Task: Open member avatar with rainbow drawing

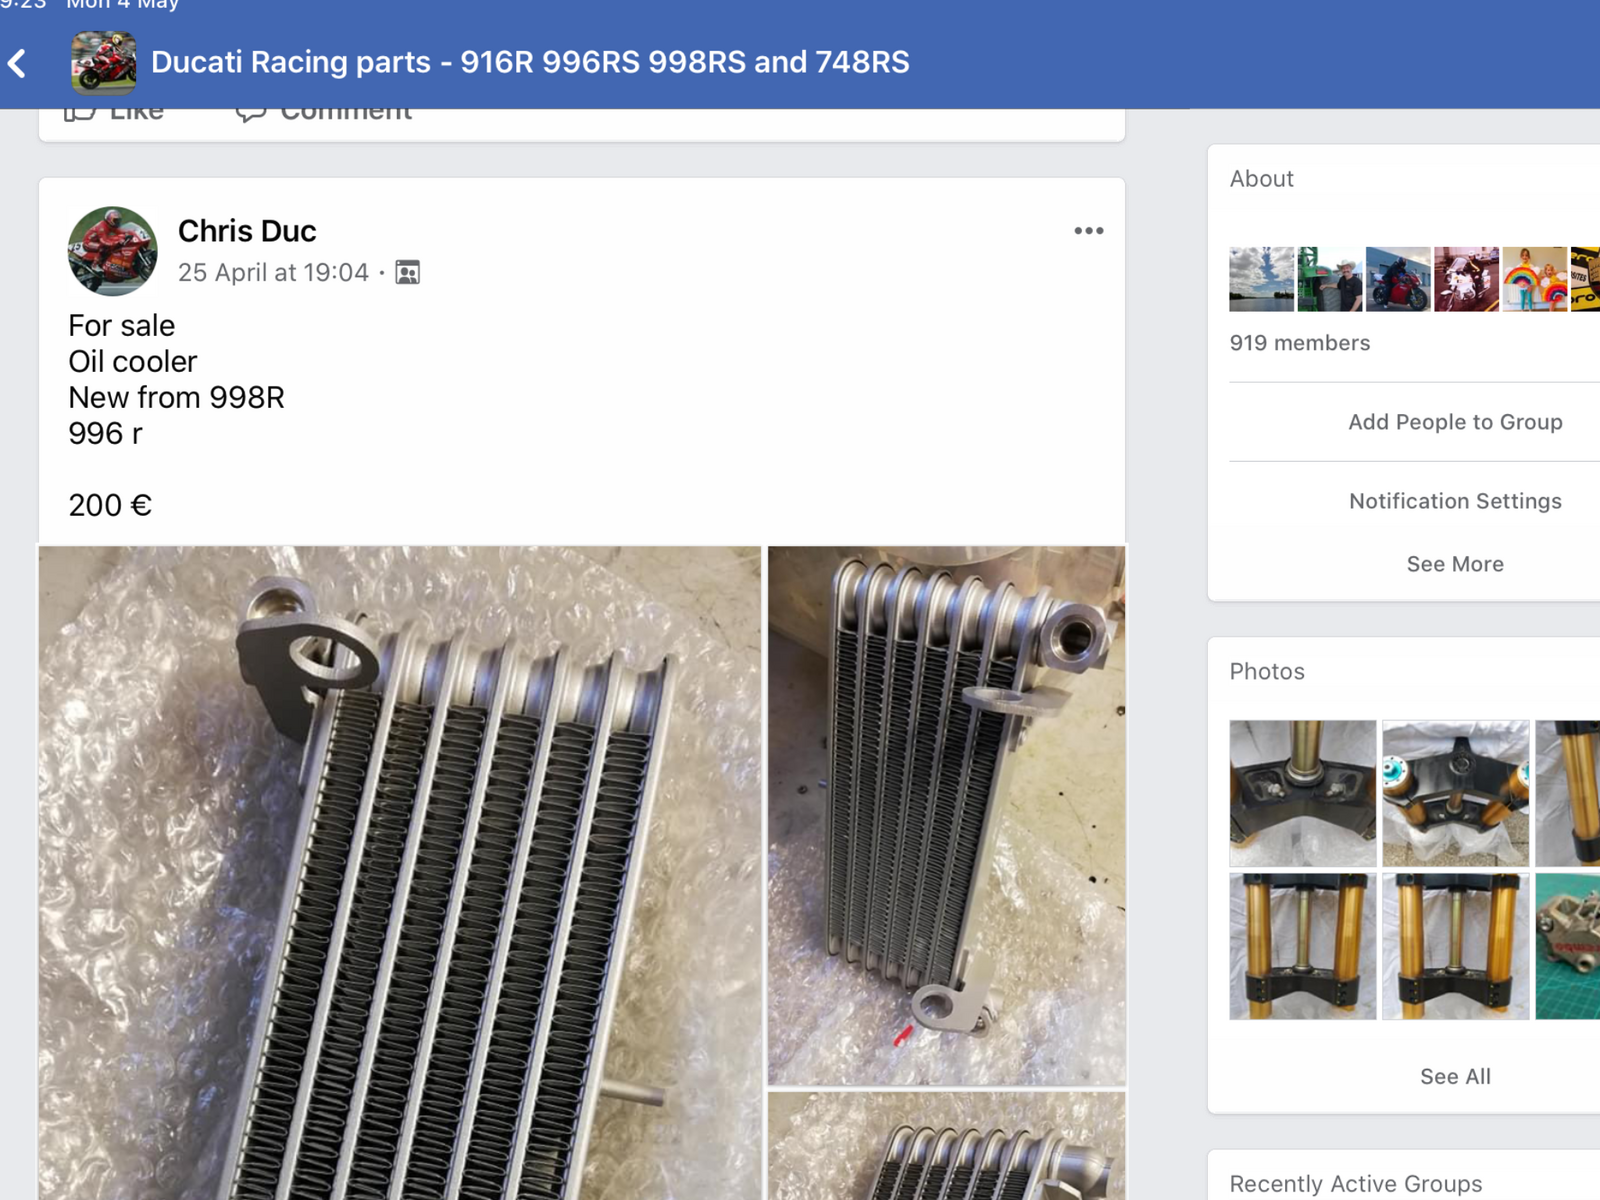Action: 1535,279
